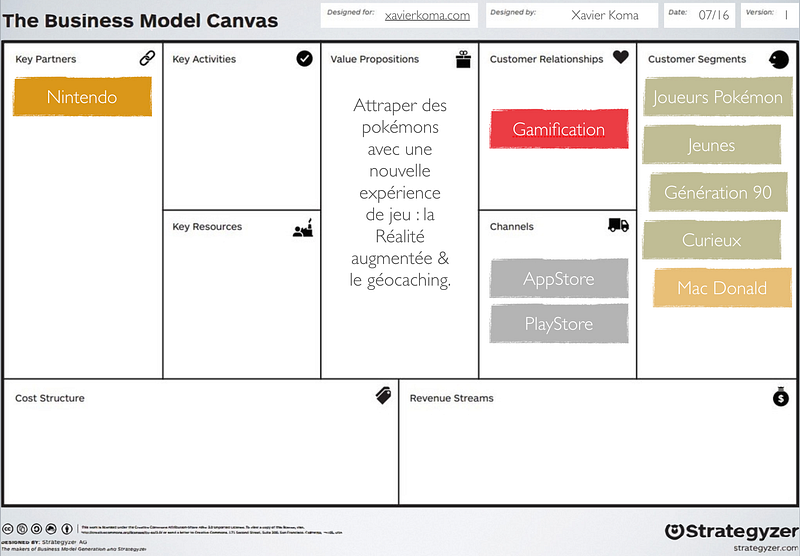Screen dimensions: 800x556
Task: Click the value proposition text block
Action: coord(400,192)
